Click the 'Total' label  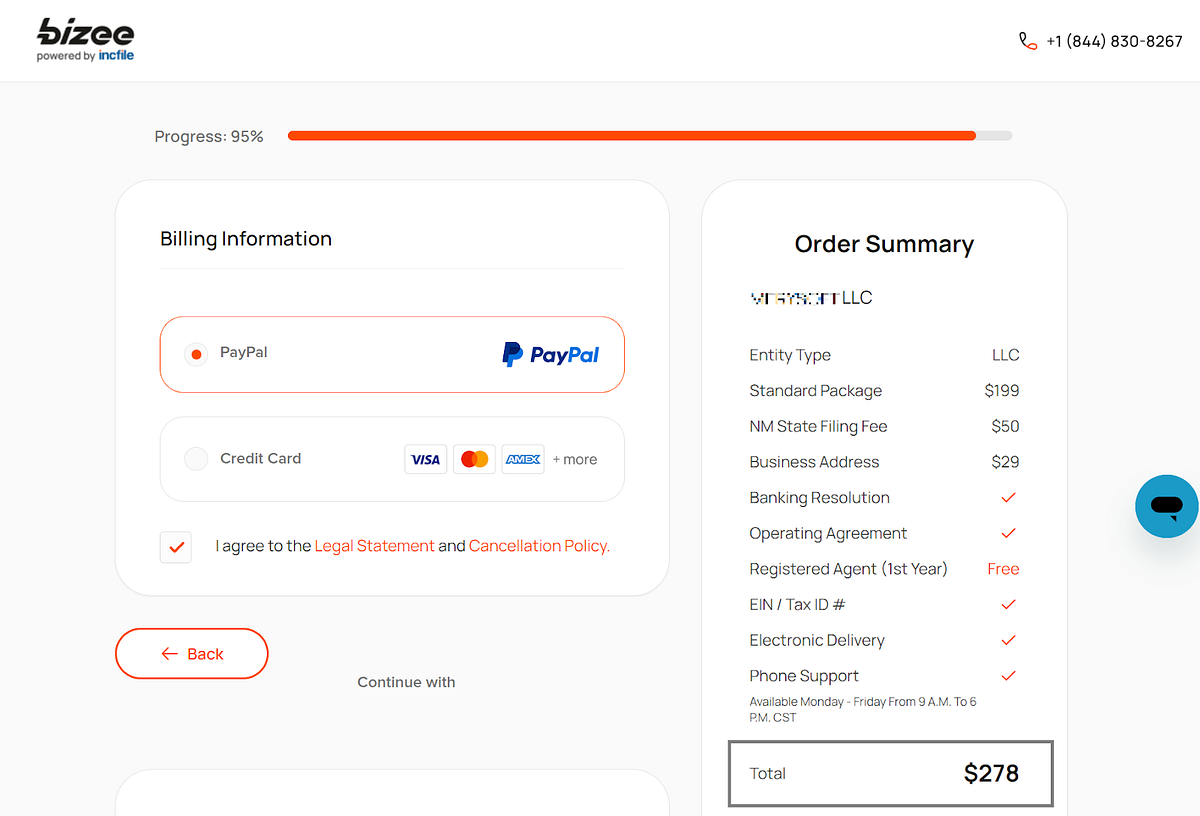(768, 773)
